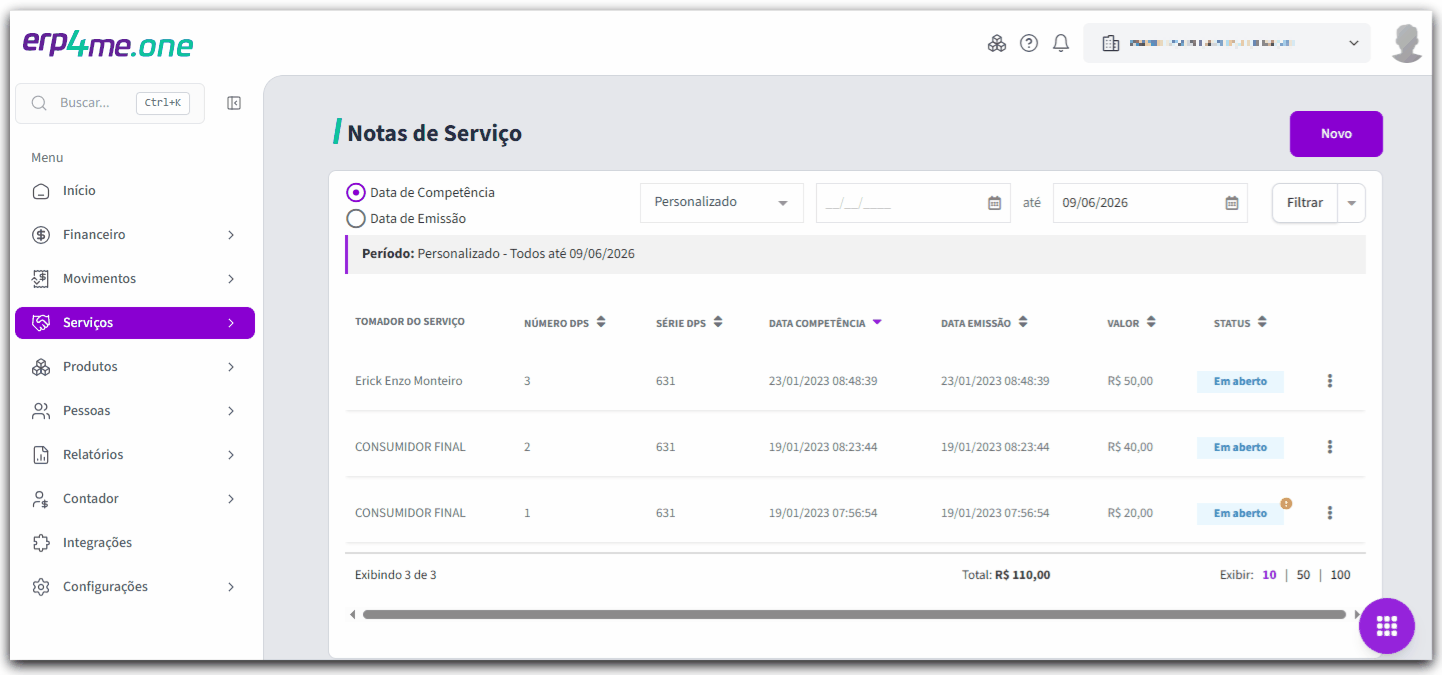Select Data de Emissão radio option
This screenshot has width=1442, height=675.
click(355, 218)
